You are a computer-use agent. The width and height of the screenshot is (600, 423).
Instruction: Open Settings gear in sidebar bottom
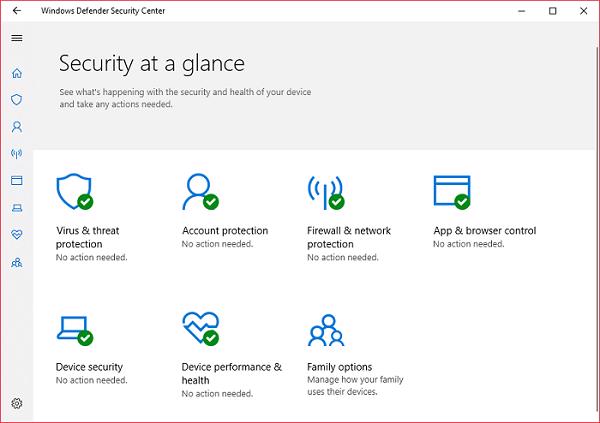click(17, 403)
